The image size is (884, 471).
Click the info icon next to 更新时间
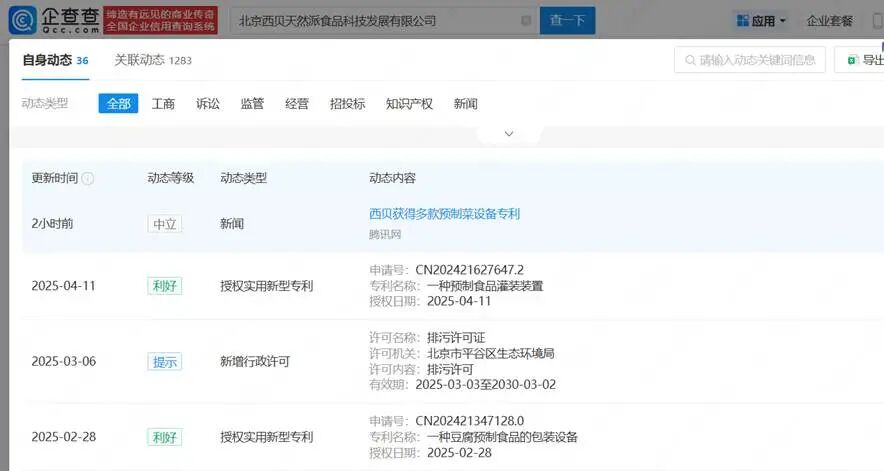[x=87, y=178]
